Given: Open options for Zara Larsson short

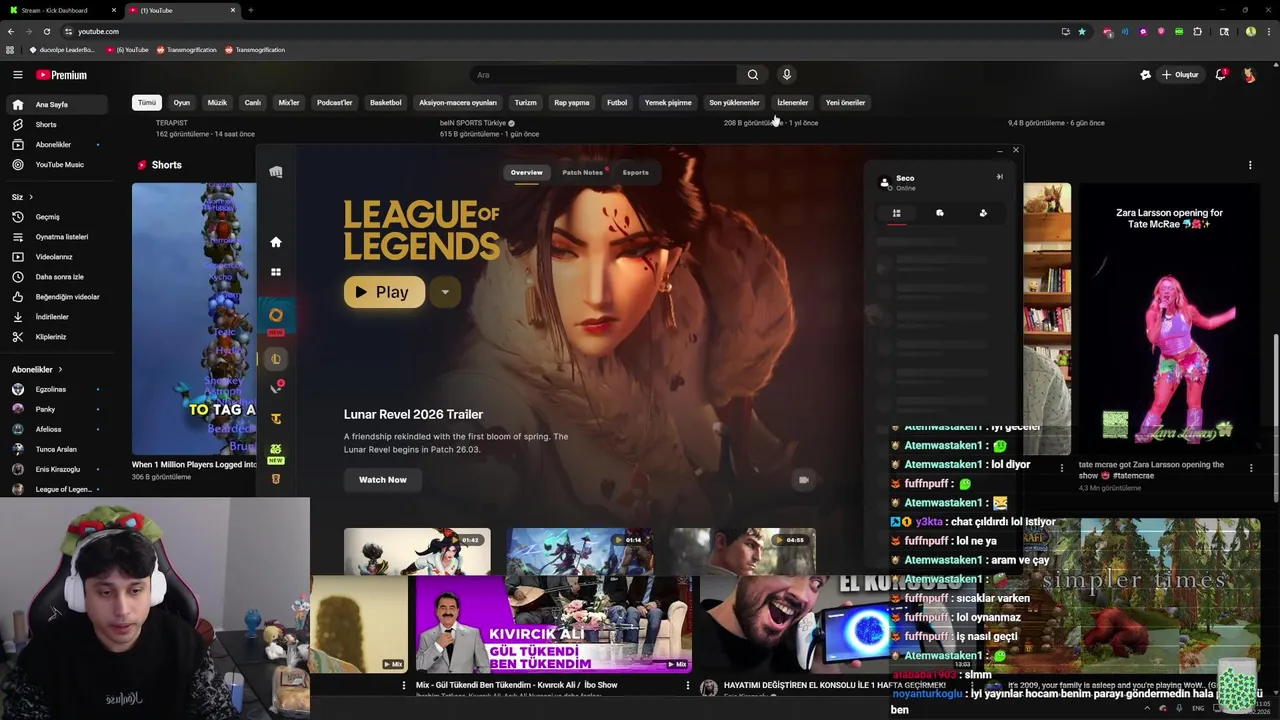Looking at the screenshot, I should coord(1251,468).
